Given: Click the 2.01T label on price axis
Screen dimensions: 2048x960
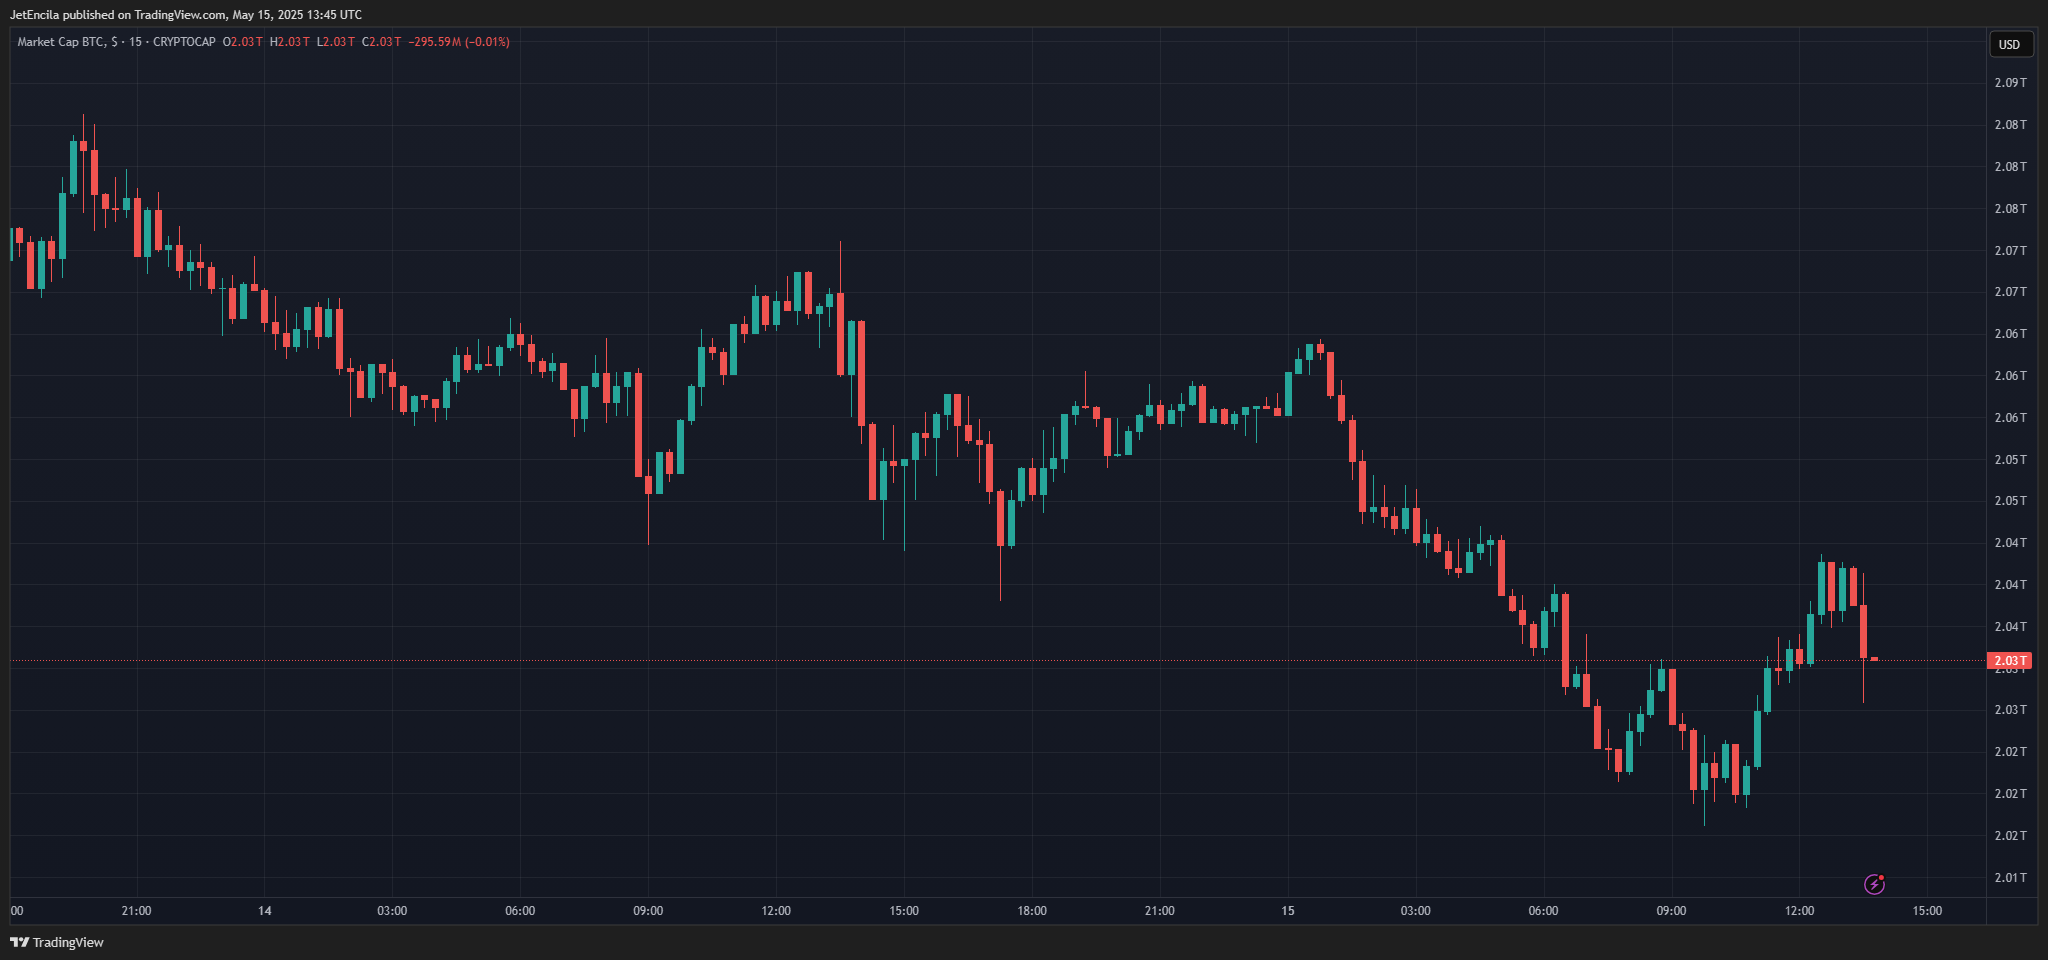Looking at the screenshot, I should tap(2010, 877).
